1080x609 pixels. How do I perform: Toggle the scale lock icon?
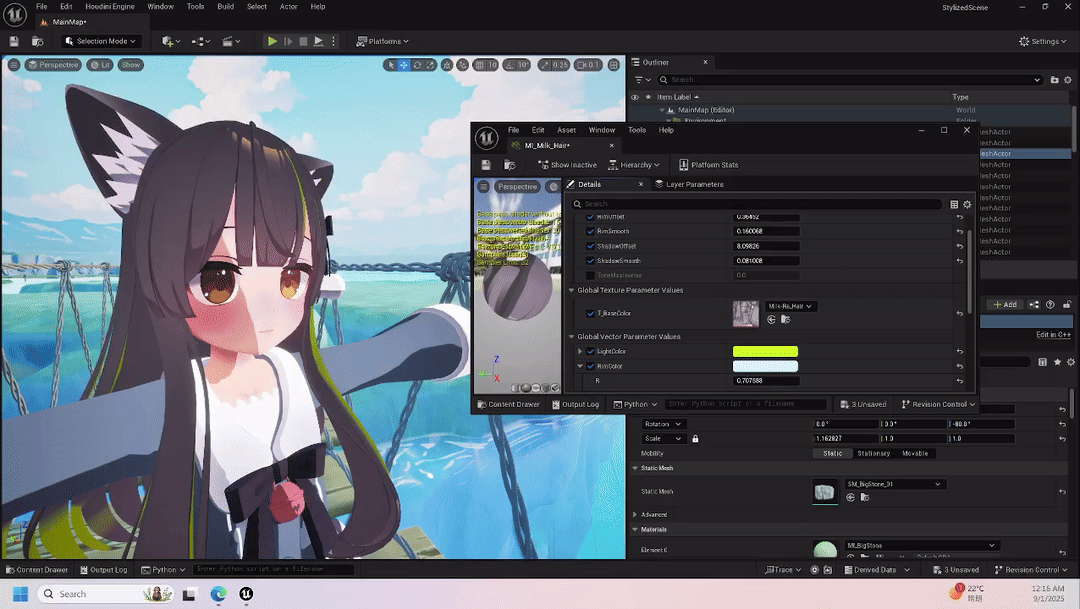[695, 439]
